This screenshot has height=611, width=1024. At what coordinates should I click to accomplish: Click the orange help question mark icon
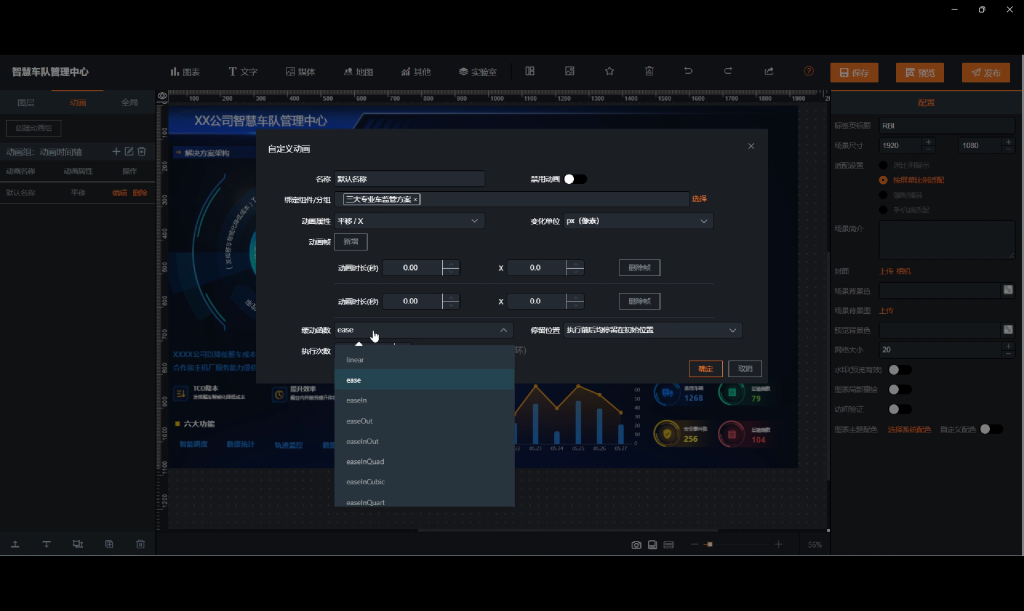[808, 72]
